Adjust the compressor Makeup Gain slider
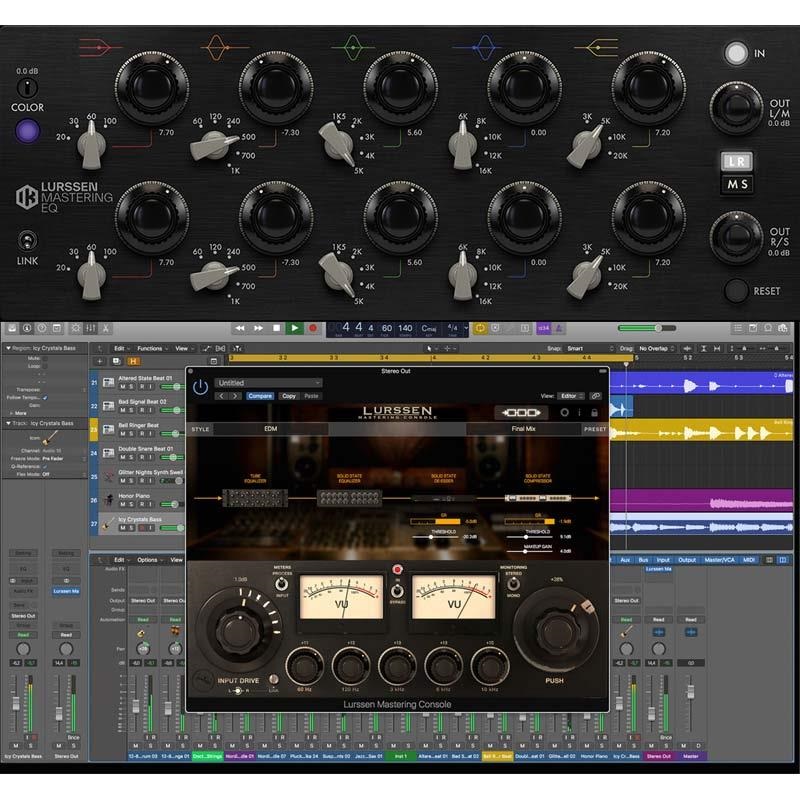 (x=530, y=552)
